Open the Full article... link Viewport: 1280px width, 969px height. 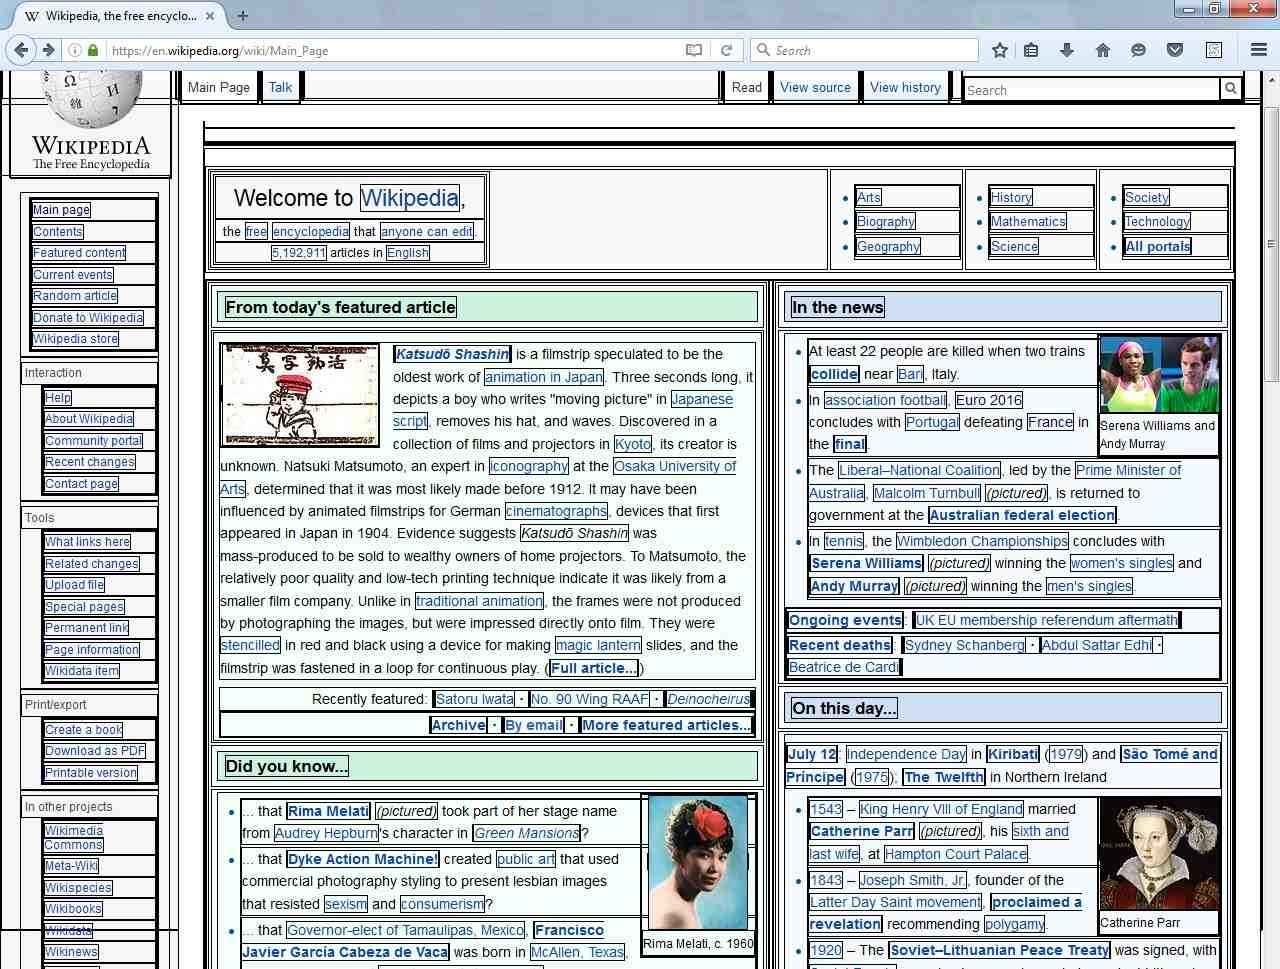[x=593, y=668]
